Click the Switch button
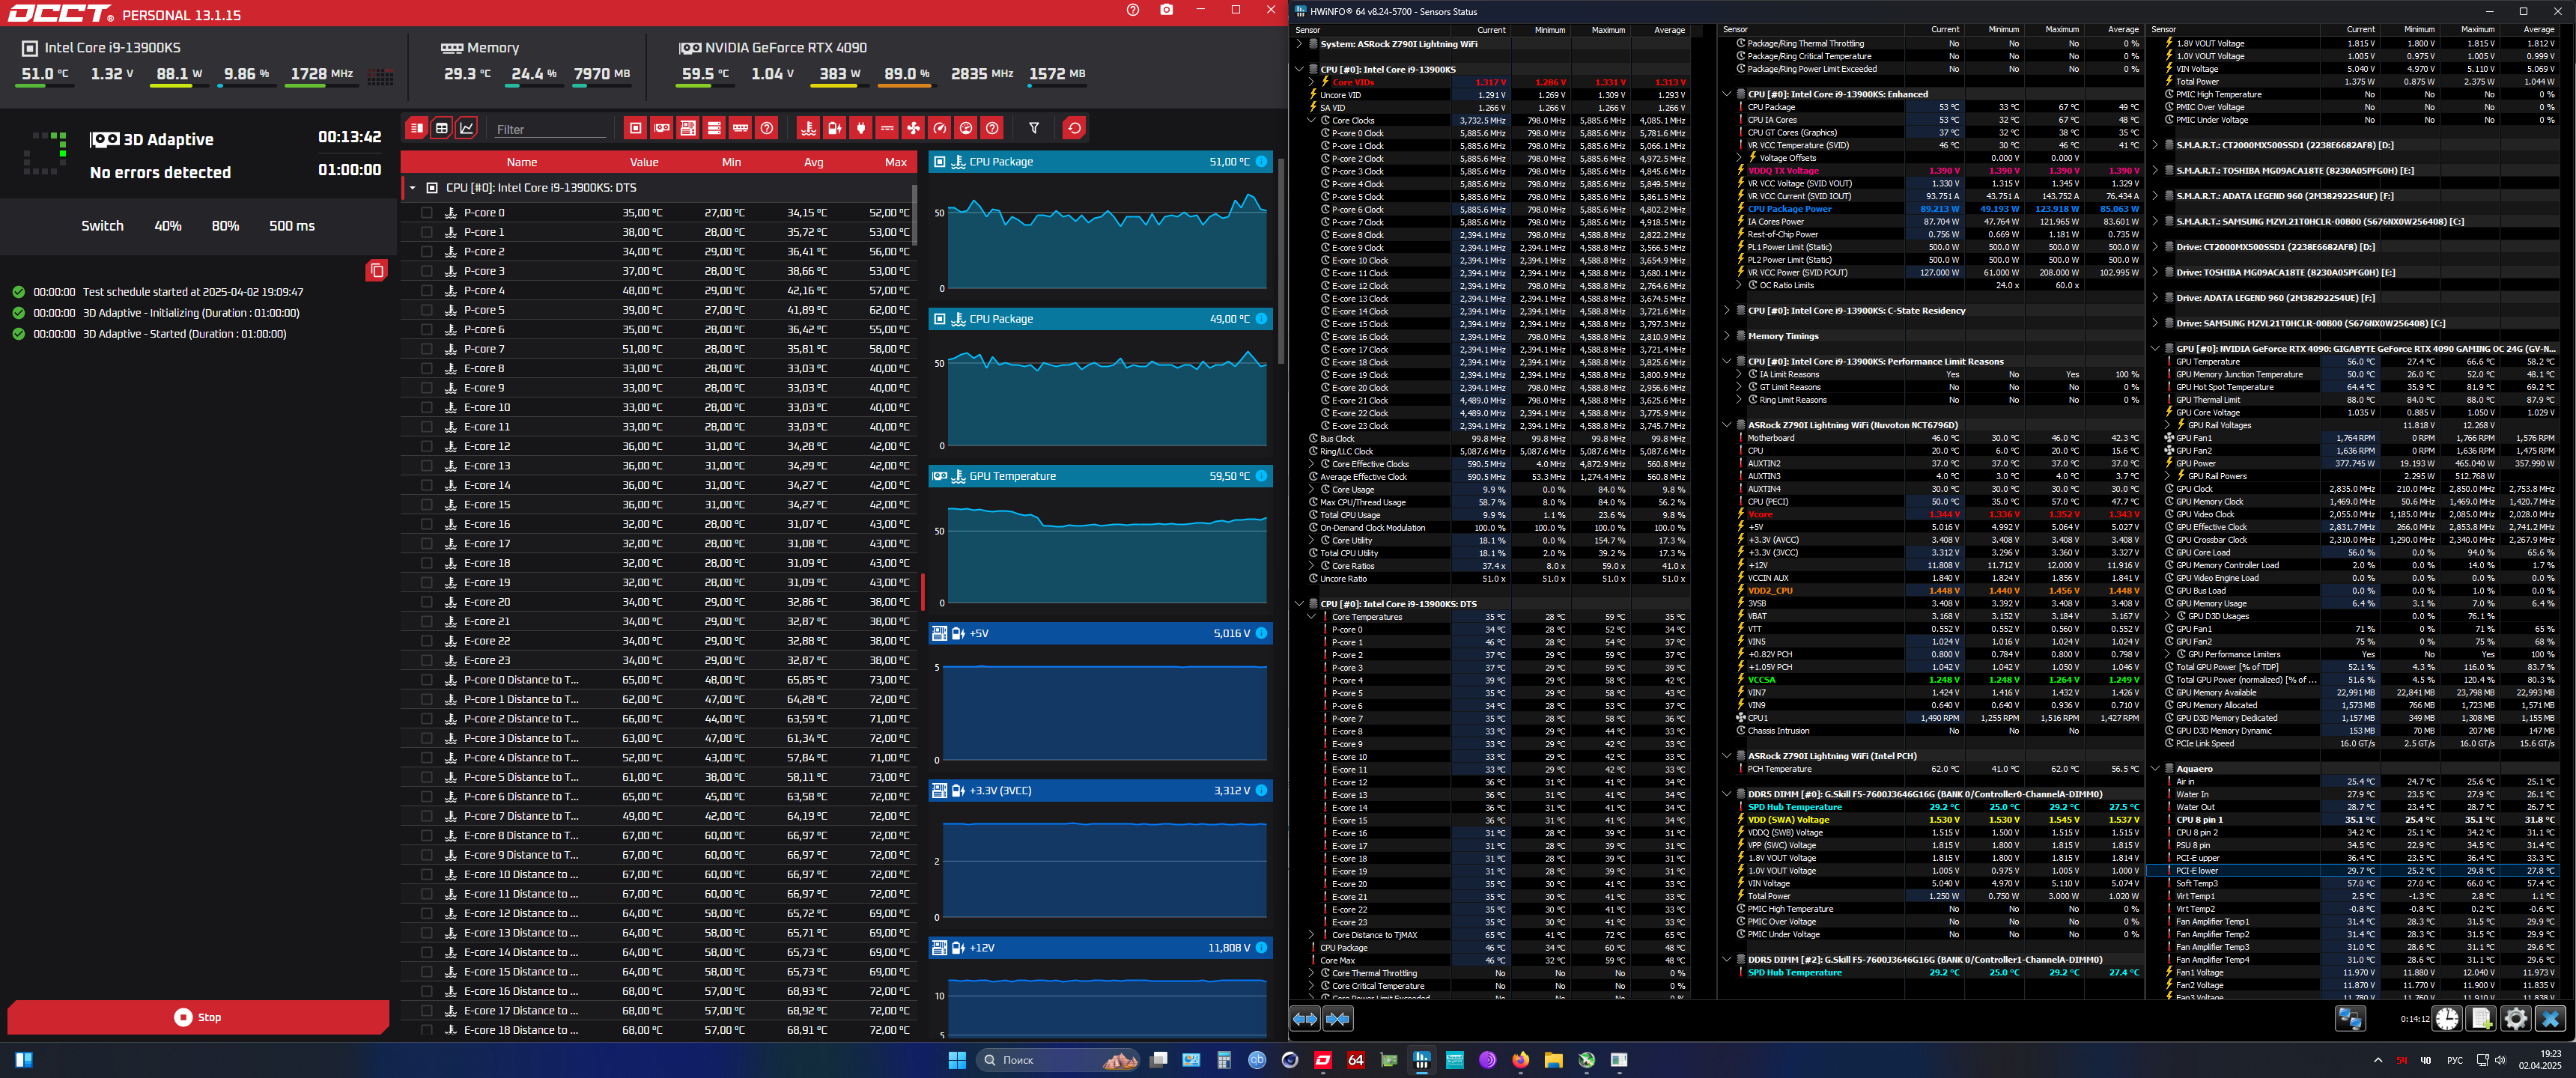This screenshot has width=2576, height=1078. [102, 226]
